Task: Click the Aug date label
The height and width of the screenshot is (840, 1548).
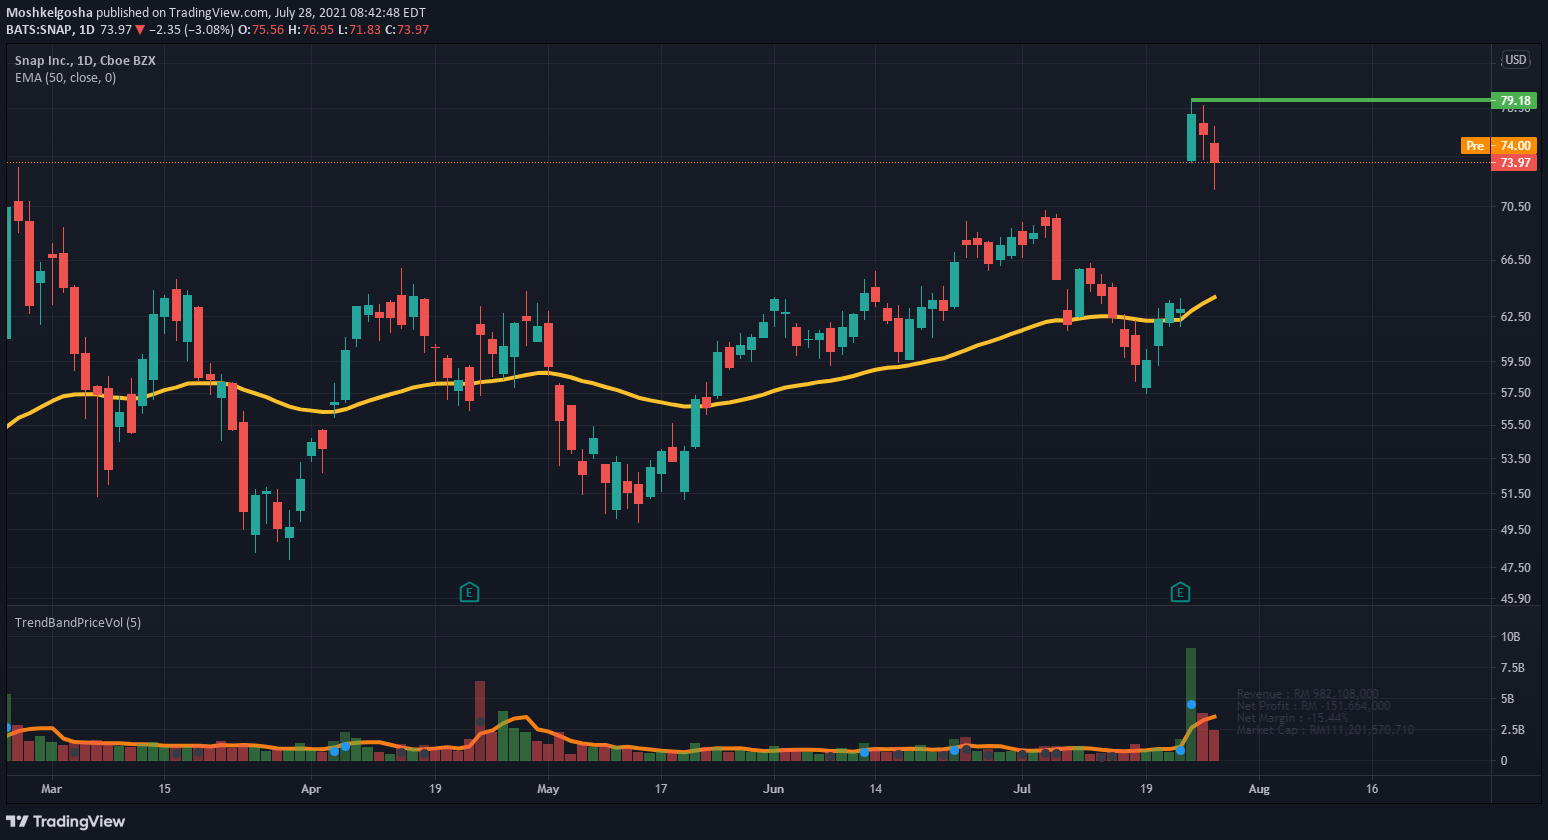Action: pyautogui.click(x=1259, y=789)
